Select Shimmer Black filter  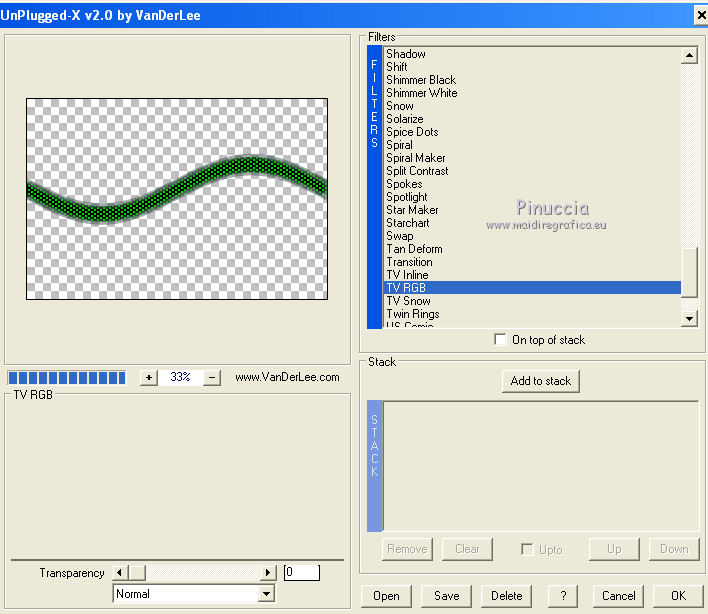(532, 80)
